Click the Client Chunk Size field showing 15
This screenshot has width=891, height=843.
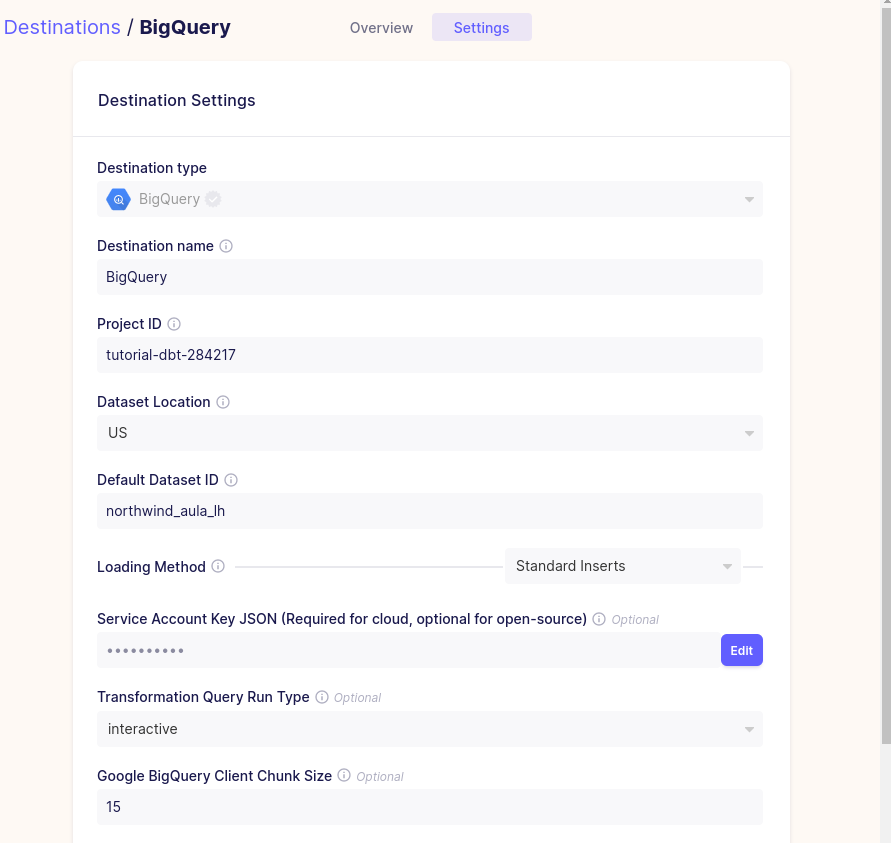coord(430,807)
